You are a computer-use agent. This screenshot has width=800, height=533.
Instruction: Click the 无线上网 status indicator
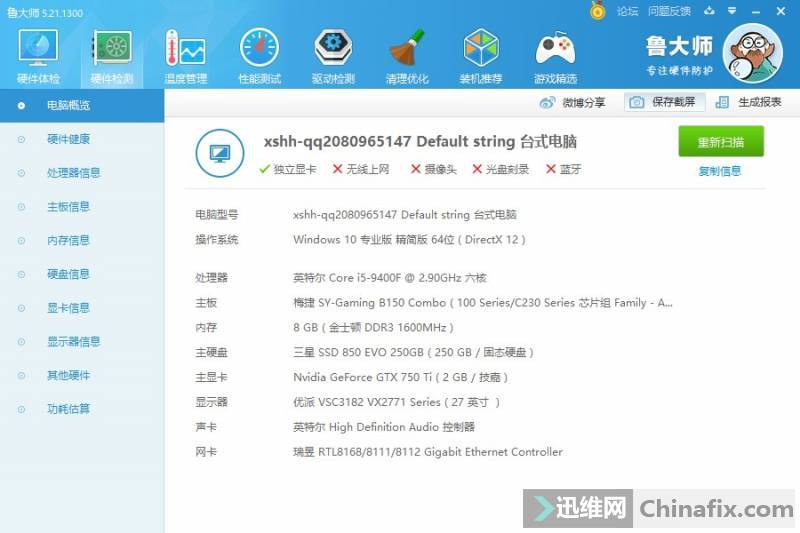point(361,169)
